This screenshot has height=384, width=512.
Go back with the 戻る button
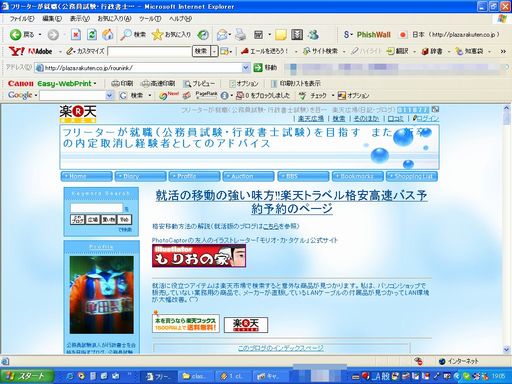(x=22, y=34)
